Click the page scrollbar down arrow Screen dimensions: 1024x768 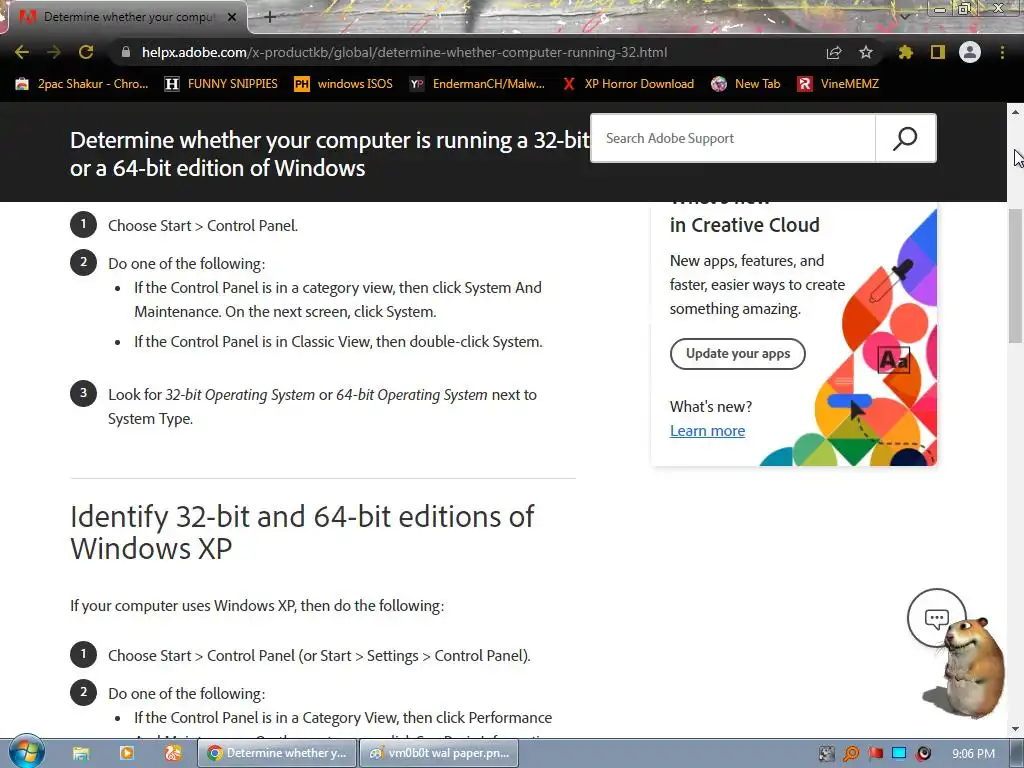[x=1016, y=729]
